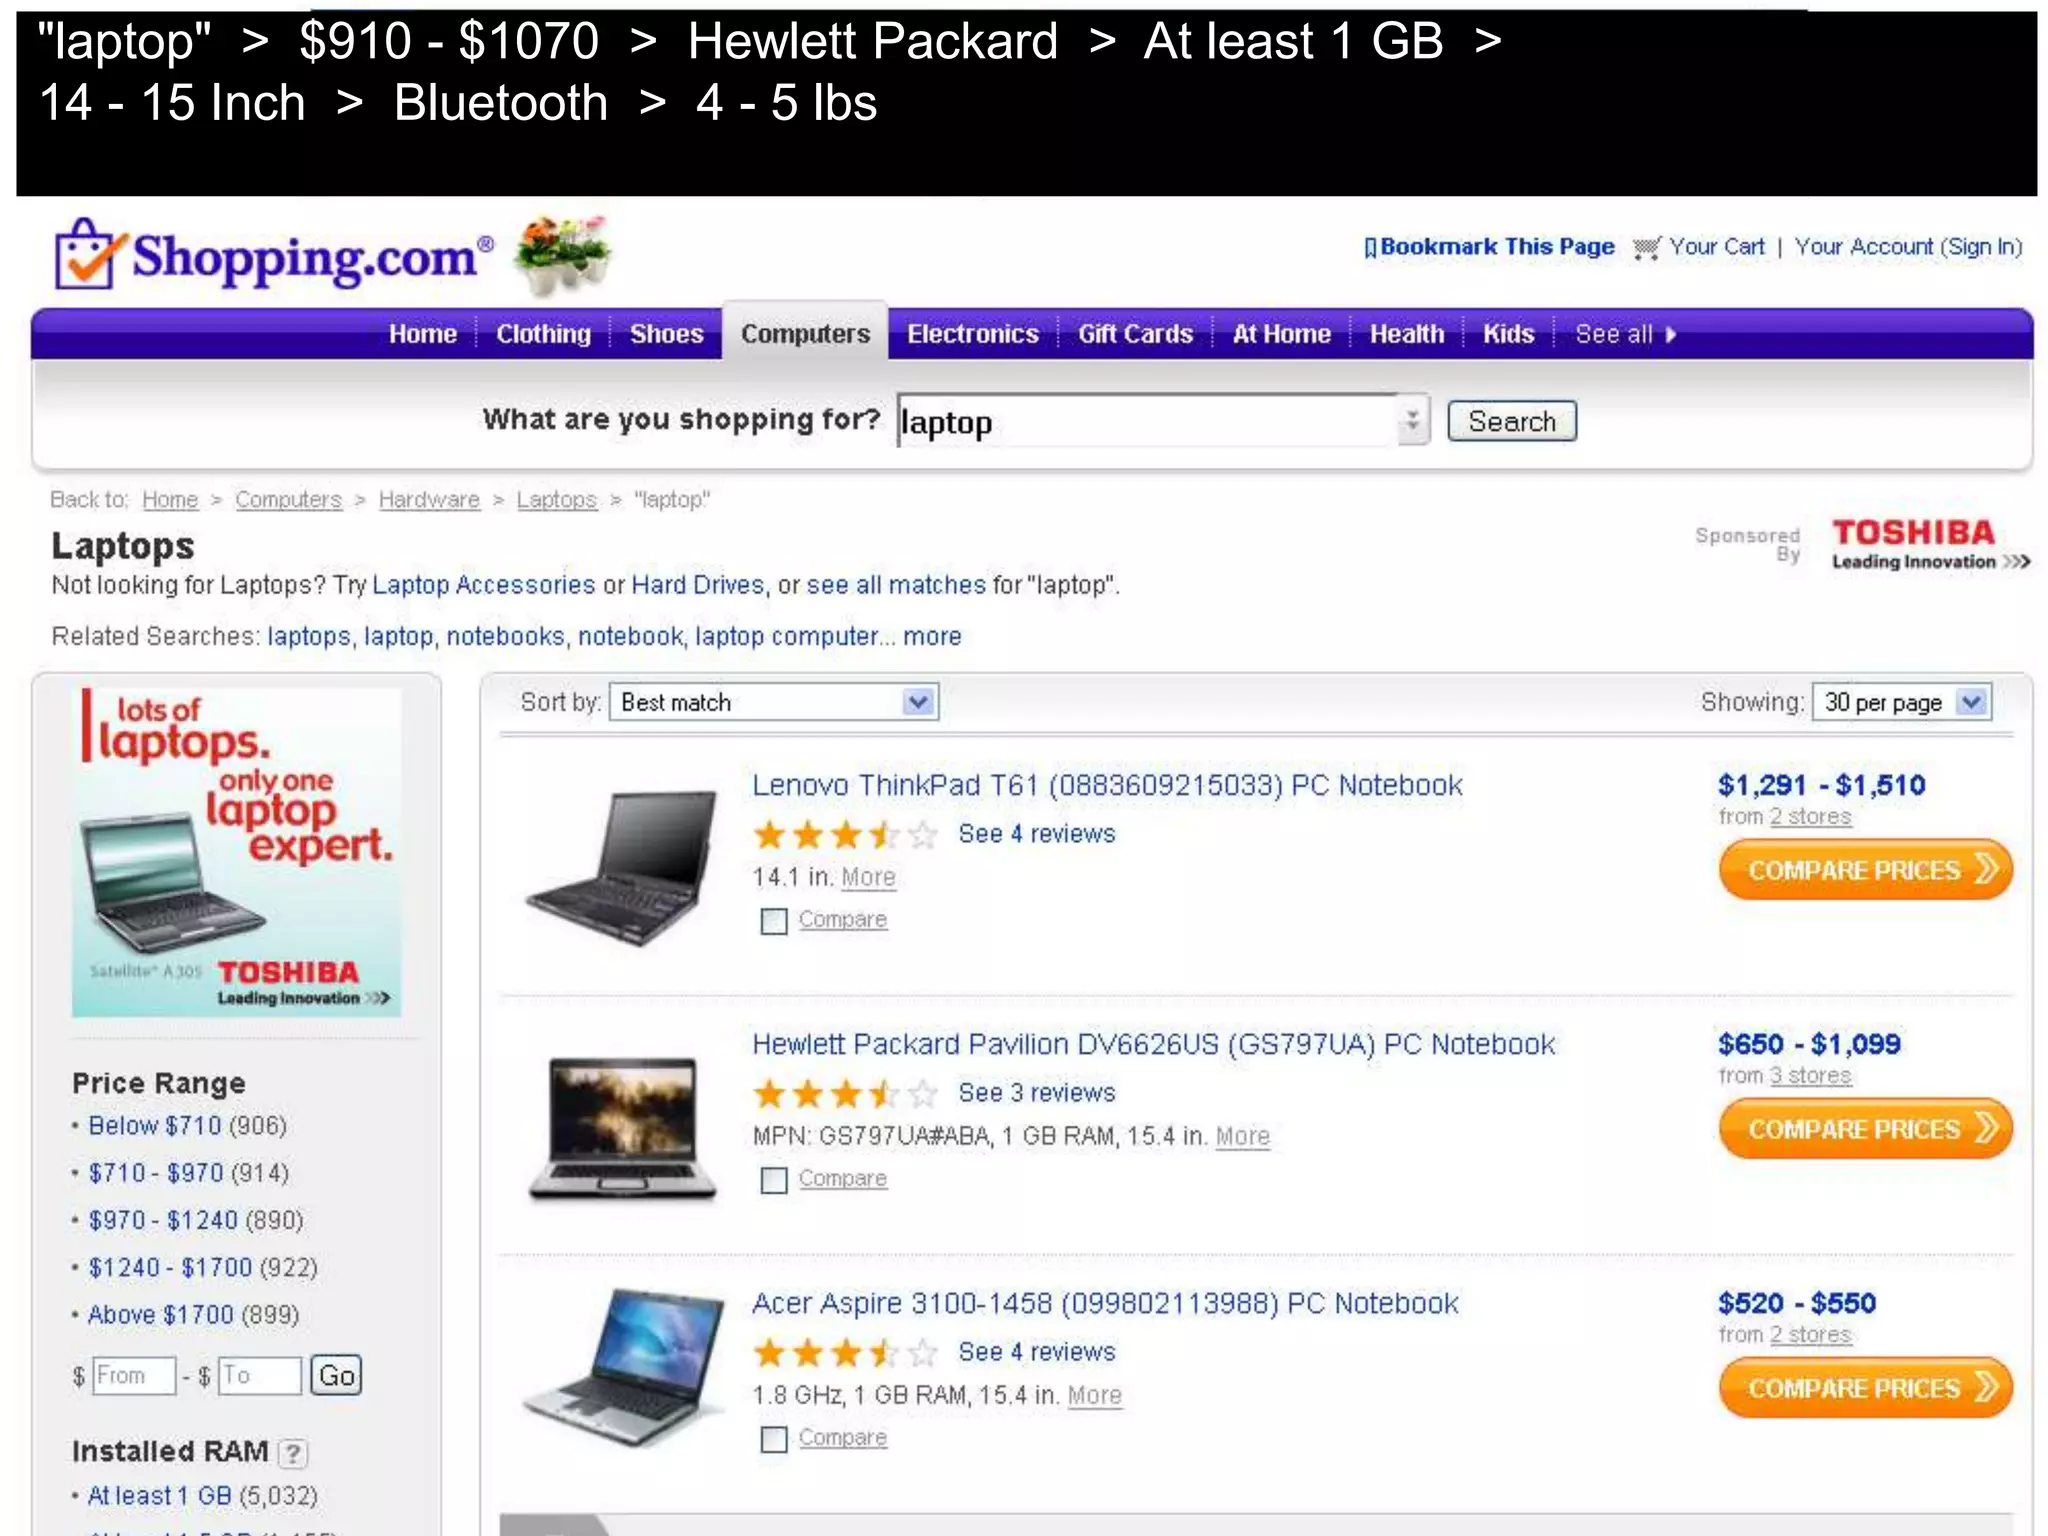This screenshot has width=2048, height=1536.
Task: Click the Bookmark This Page icon
Action: [x=1370, y=247]
